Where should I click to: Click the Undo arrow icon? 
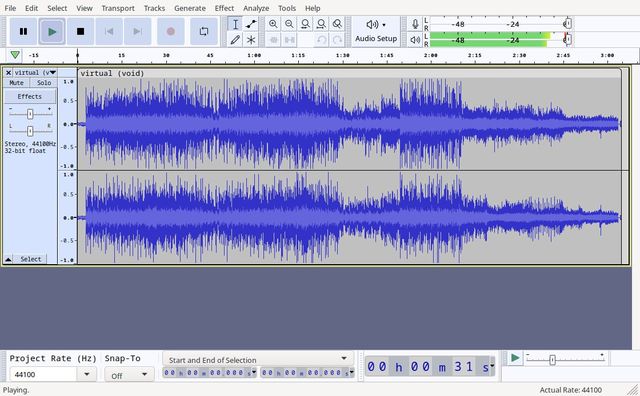(x=322, y=40)
